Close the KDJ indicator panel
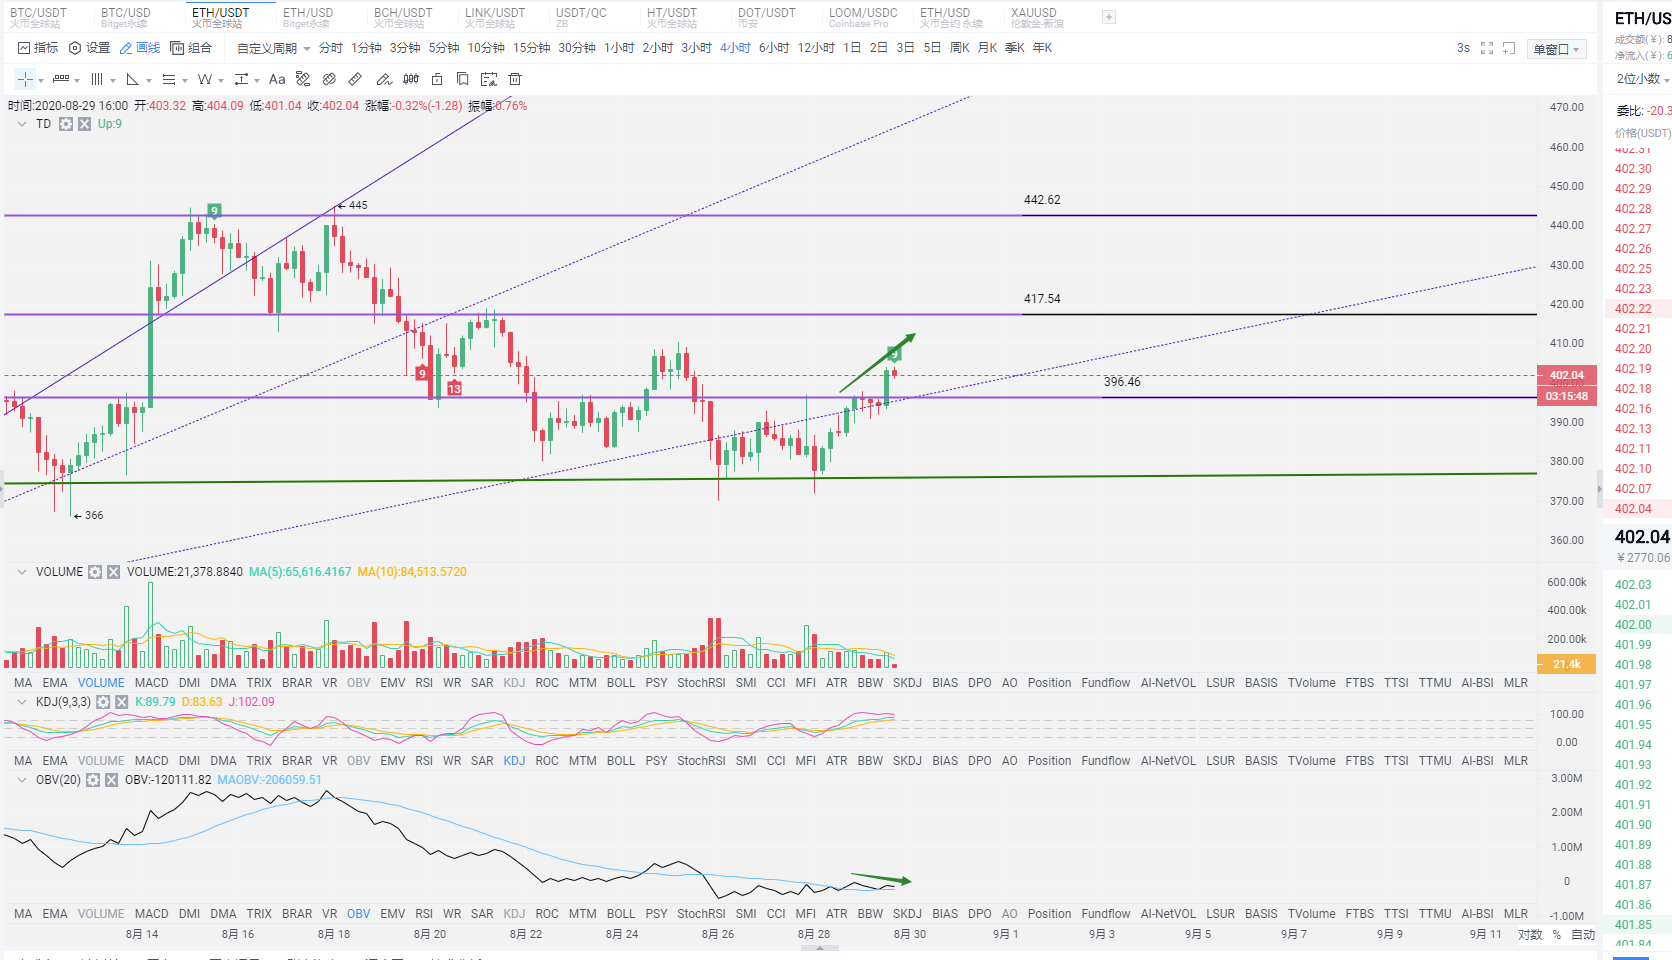Image resolution: width=1672 pixels, height=960 pixels. pos(121,702)
